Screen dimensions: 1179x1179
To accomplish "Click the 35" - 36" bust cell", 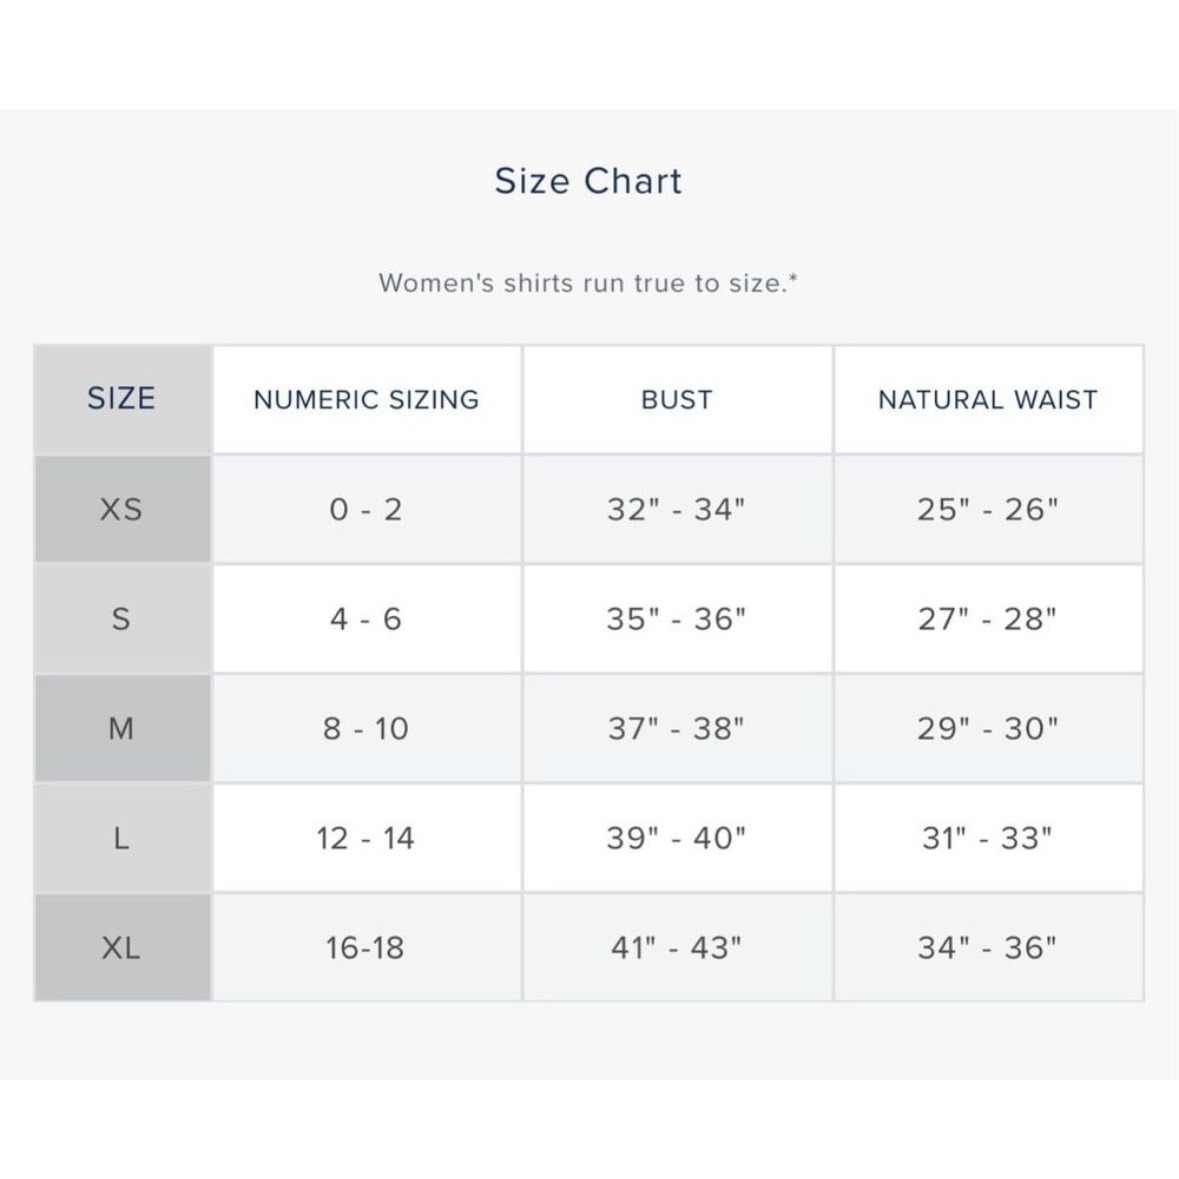I will [x=677, y=619].
